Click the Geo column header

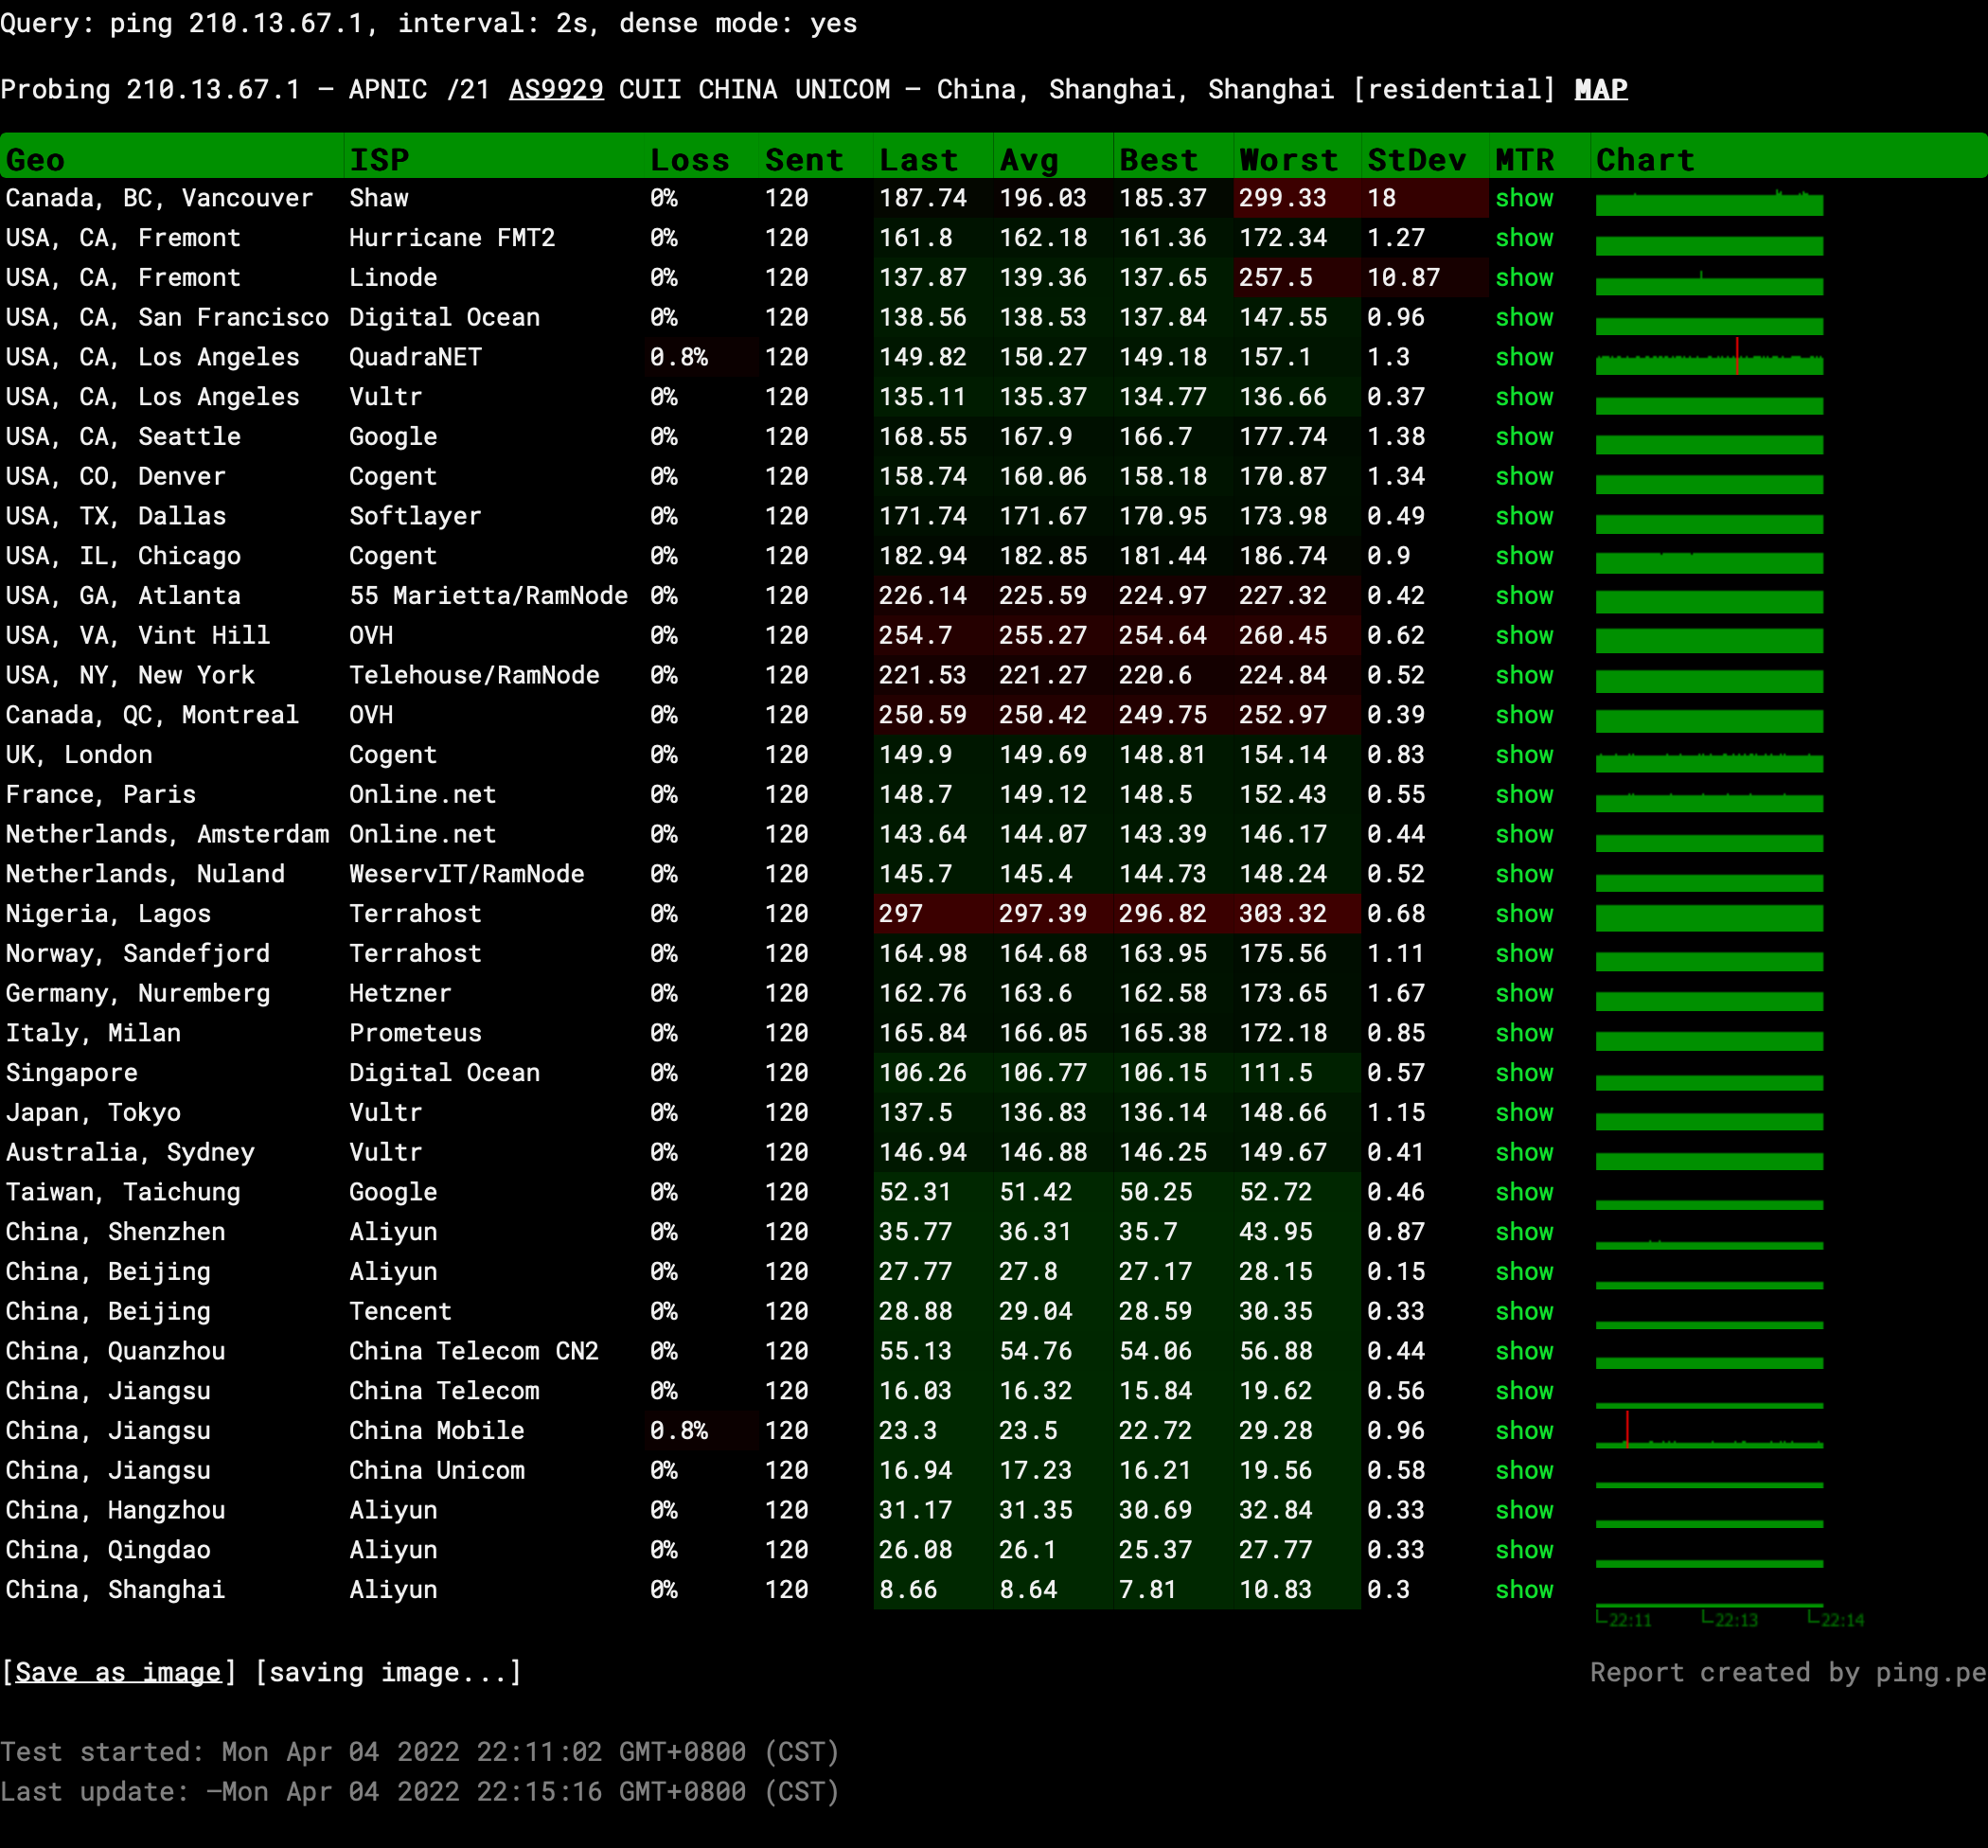point(36,160)
